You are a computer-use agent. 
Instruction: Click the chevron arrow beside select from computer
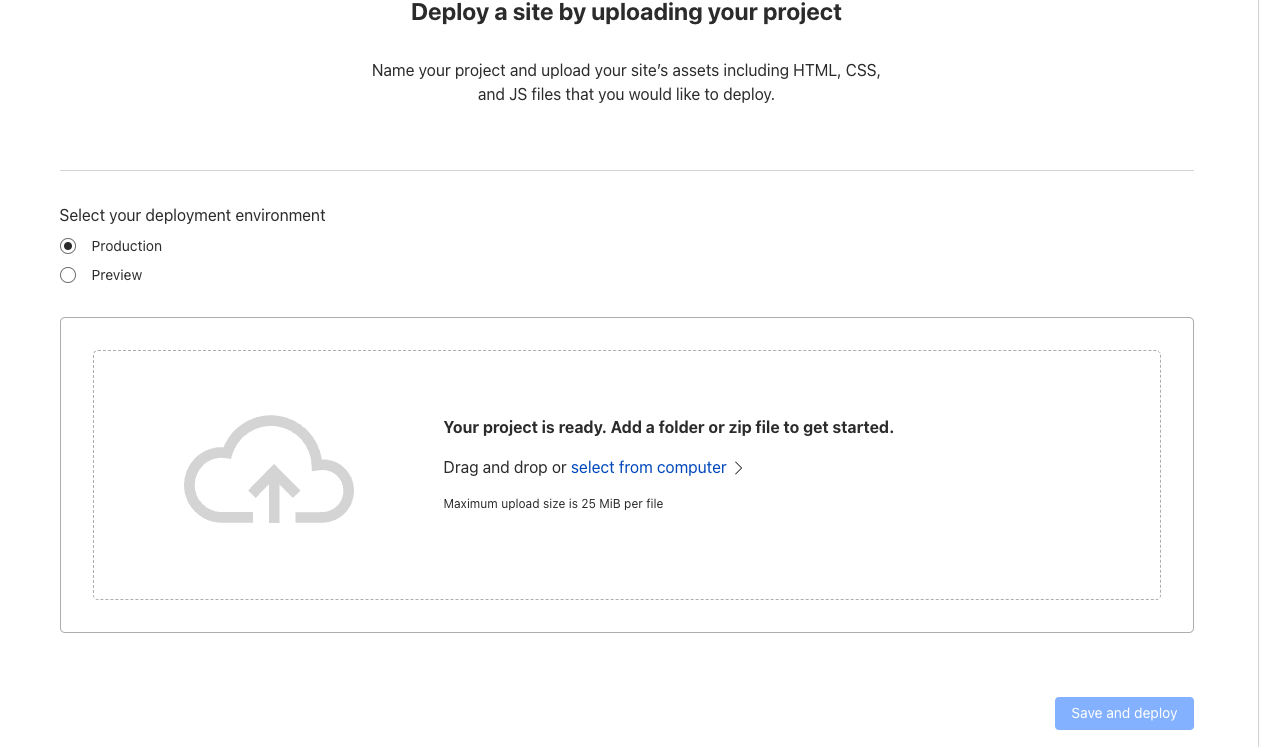click(739, 468)
